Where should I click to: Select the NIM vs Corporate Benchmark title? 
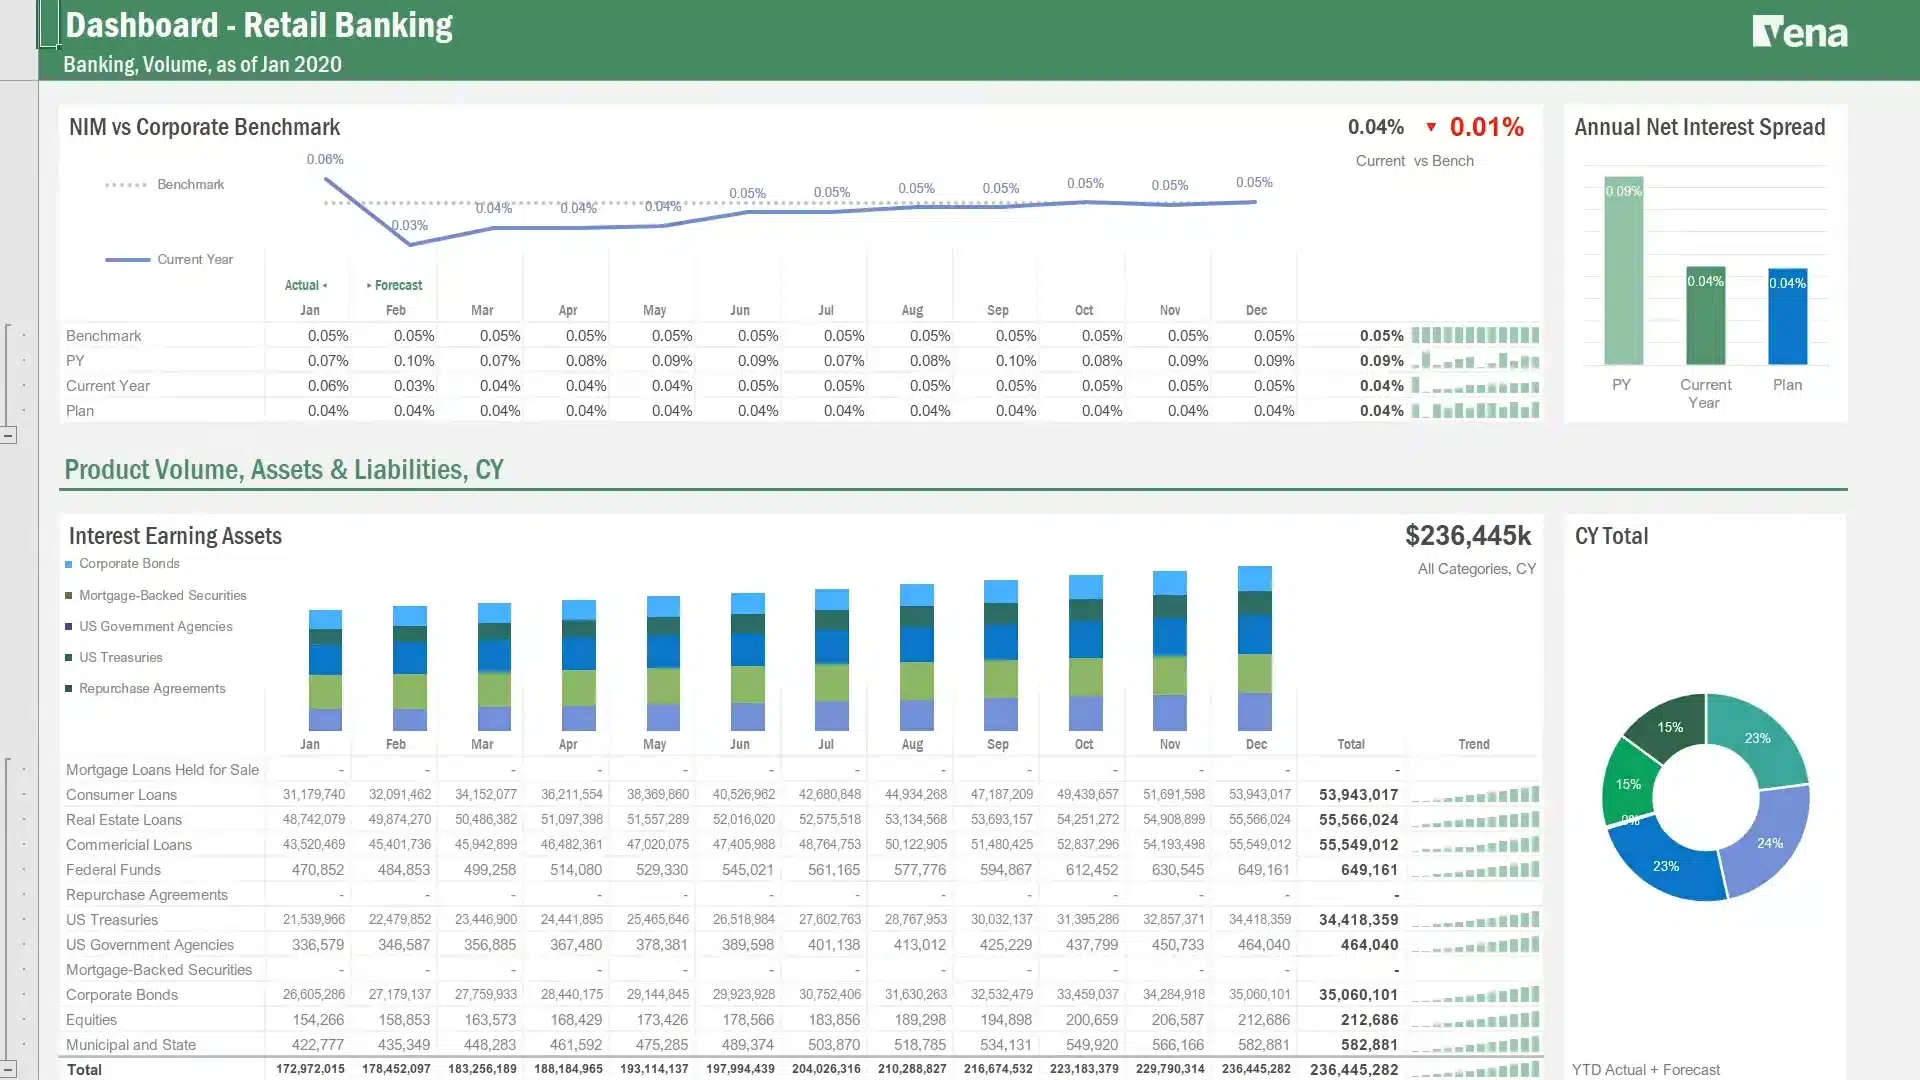[x=204, y=127]
